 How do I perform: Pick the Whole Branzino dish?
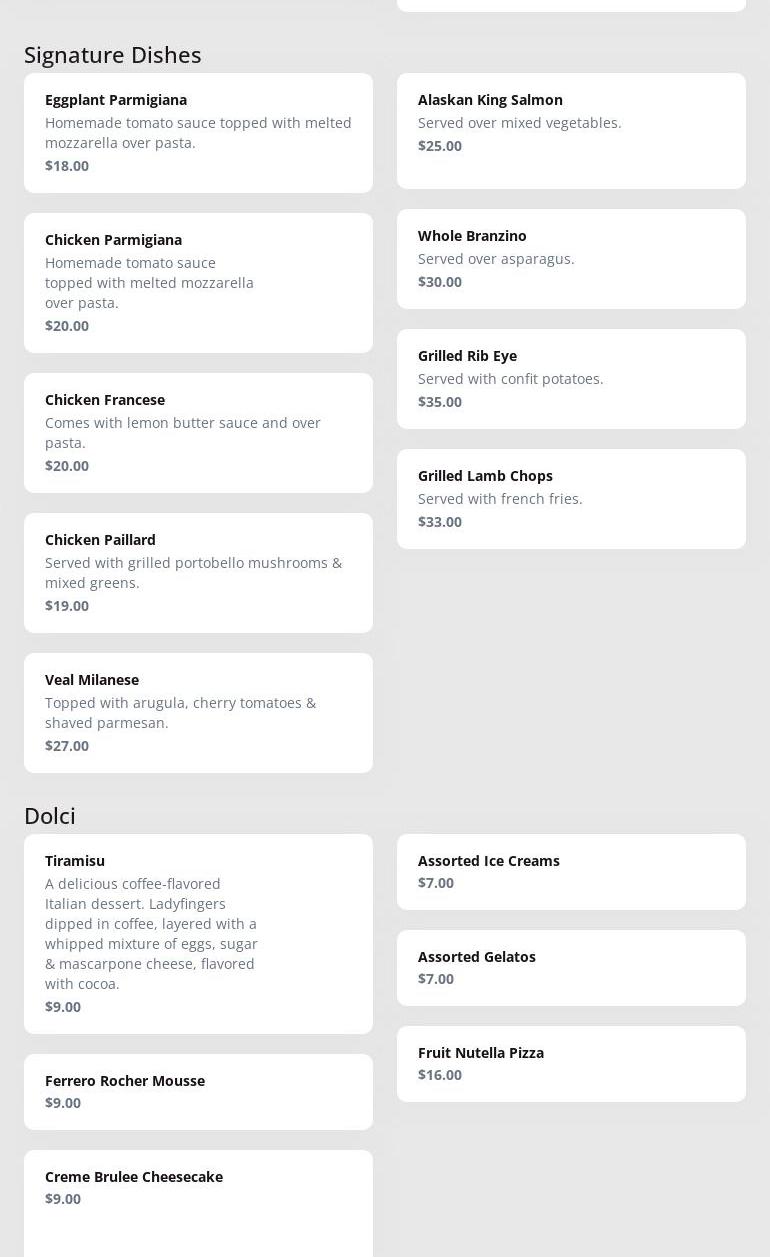571,258
